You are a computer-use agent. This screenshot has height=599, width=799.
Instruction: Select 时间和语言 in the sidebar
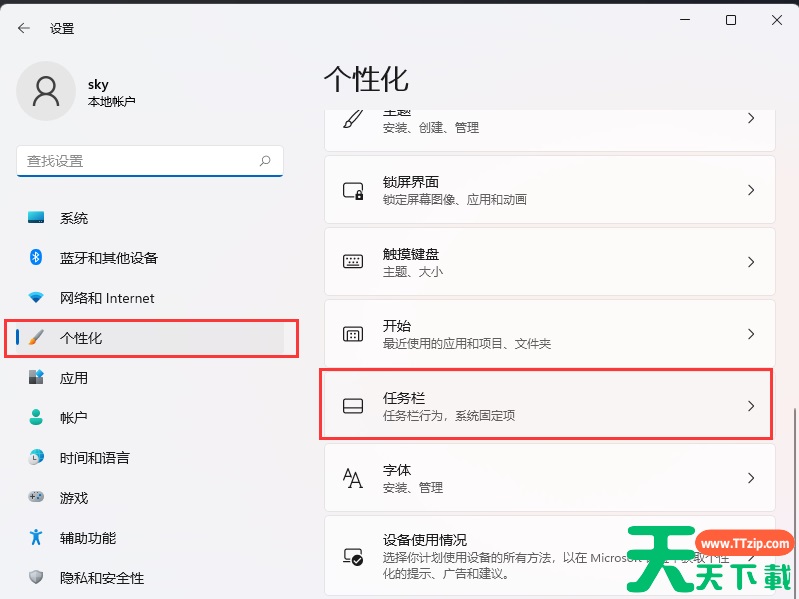click(x=150, y=457)
